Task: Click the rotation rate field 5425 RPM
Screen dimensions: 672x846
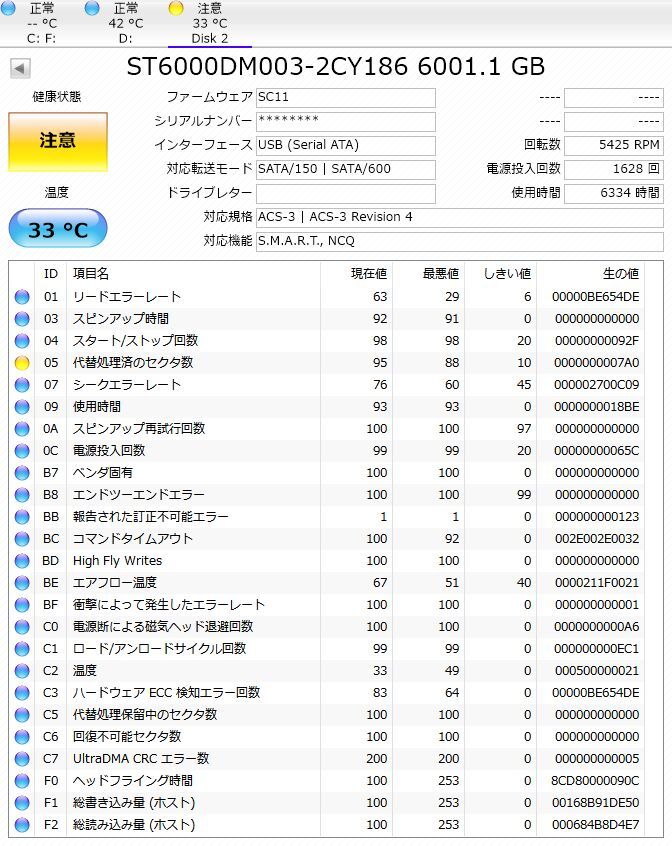Action: [614, 145]
